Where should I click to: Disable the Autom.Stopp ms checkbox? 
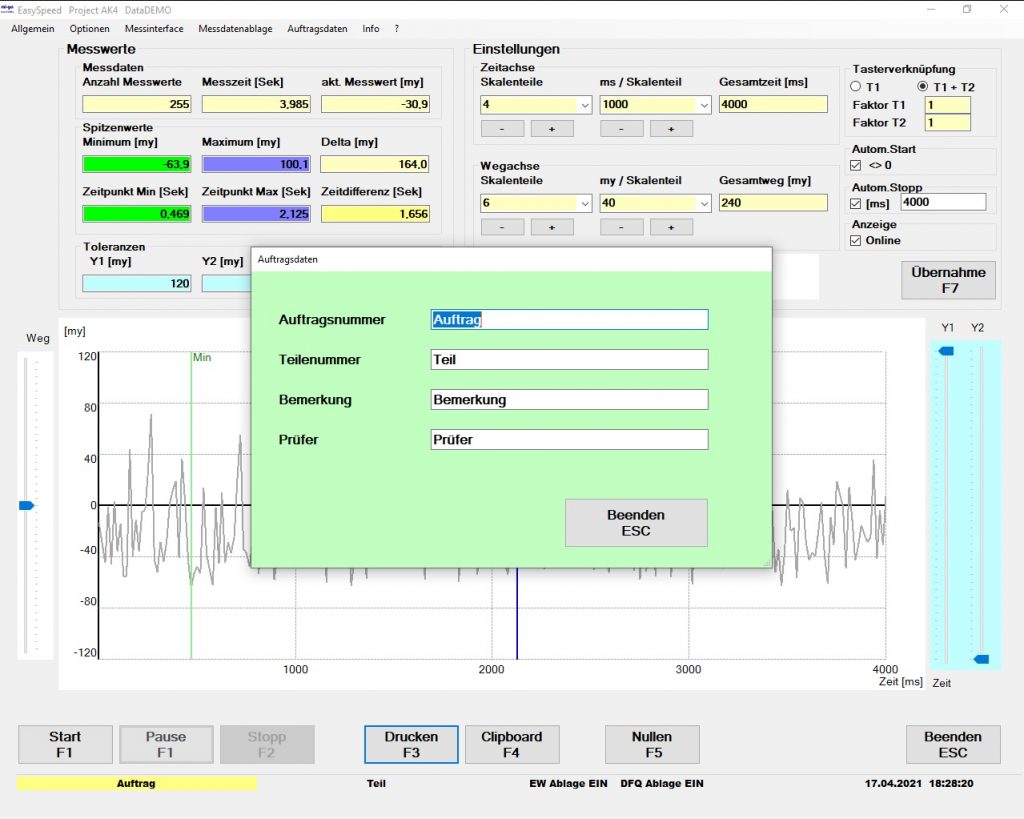pyautogui.click(x=855, y=204)
